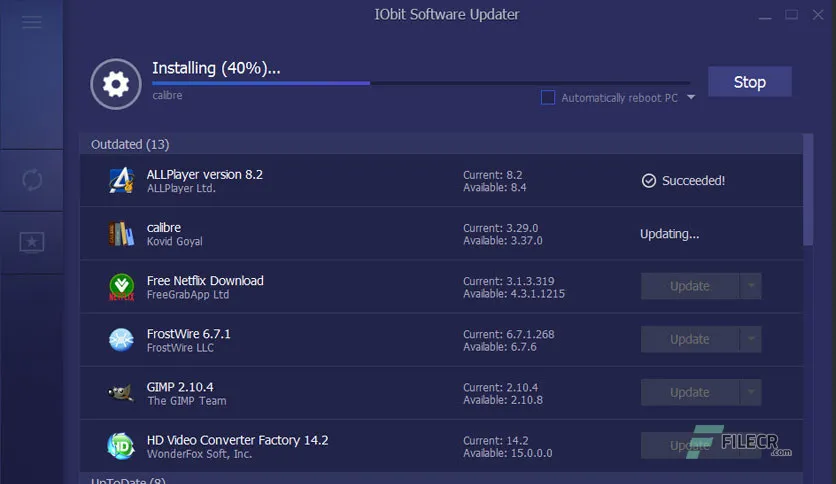
Task: Update FrostWire 6.7.1
Action: pyautogui.click(x=690, y=340)
